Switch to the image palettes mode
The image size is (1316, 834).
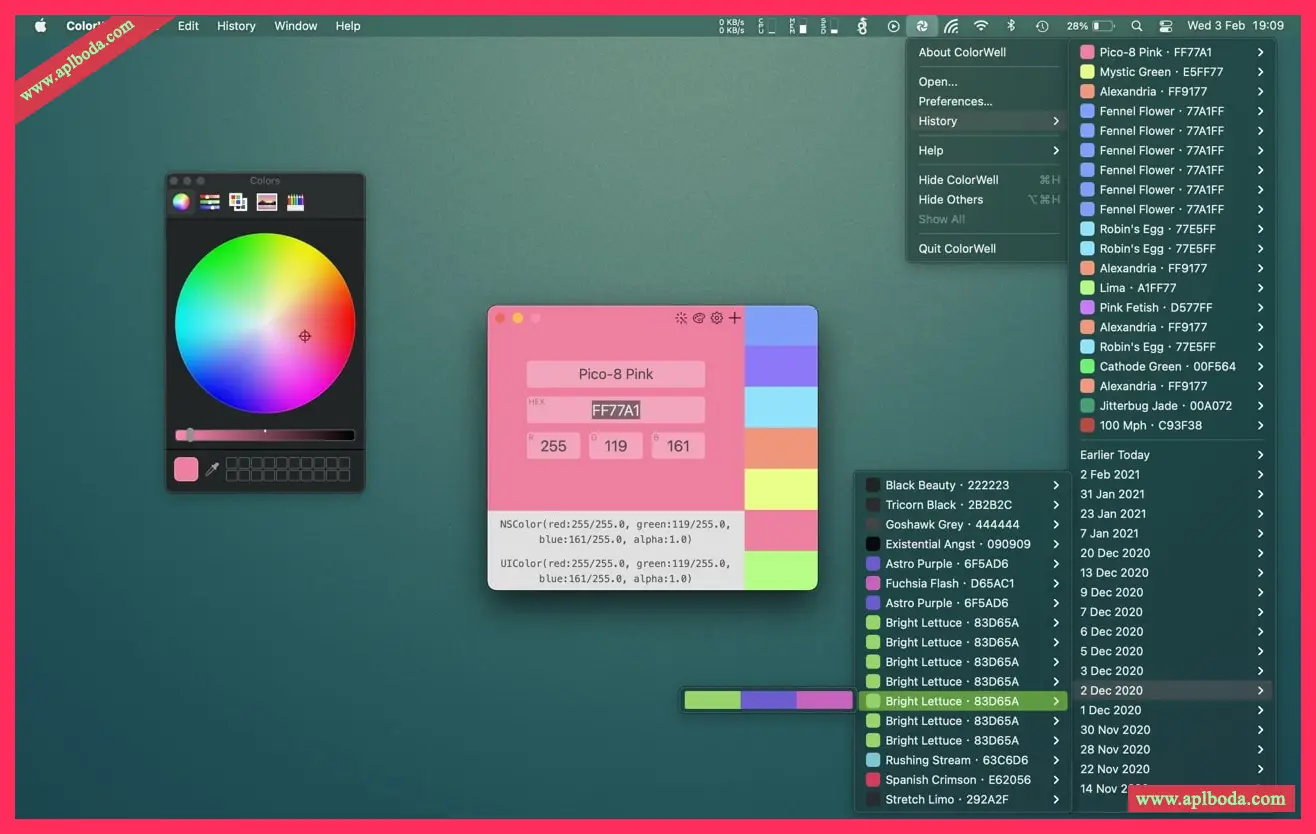(x=267, y=202)
